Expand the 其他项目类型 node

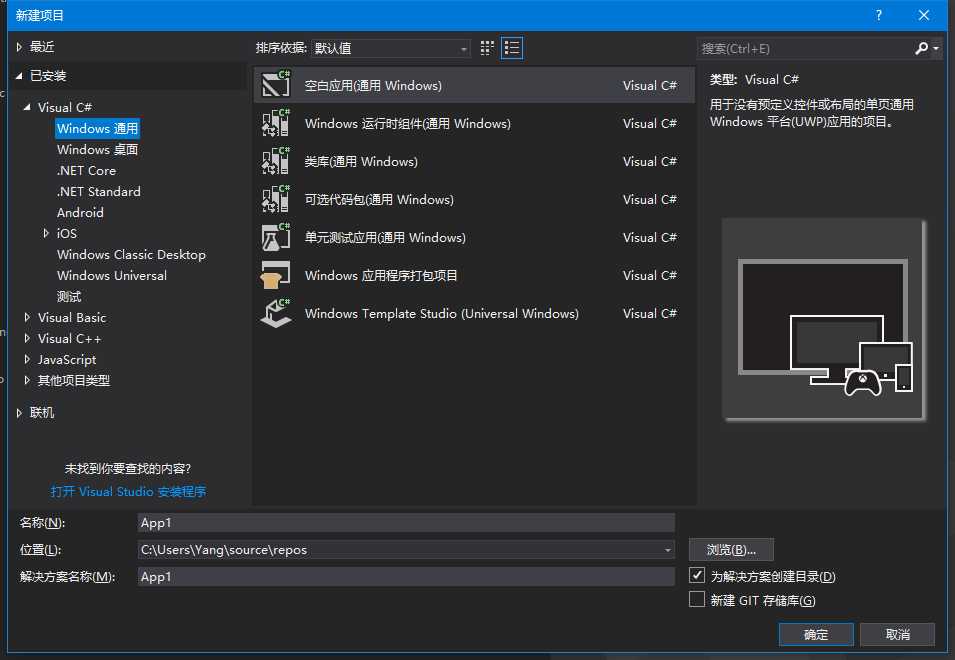coord(27,381)
